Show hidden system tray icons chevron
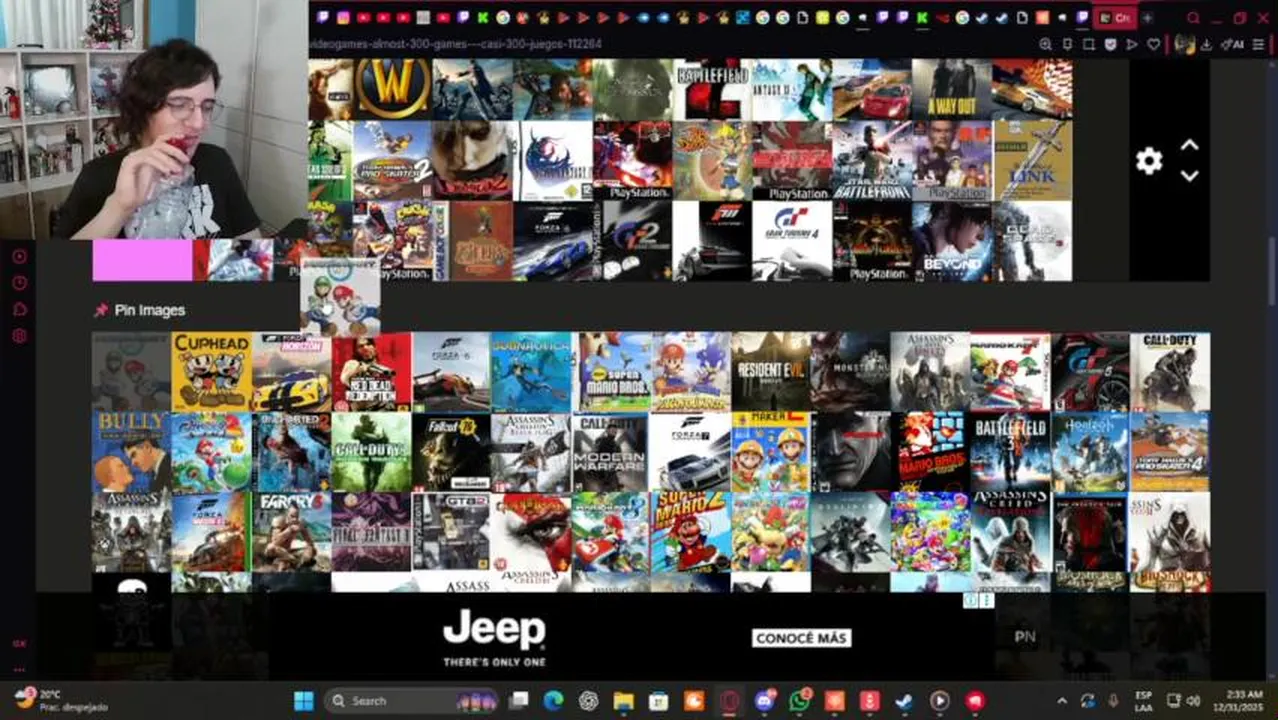 (1062, 701)
